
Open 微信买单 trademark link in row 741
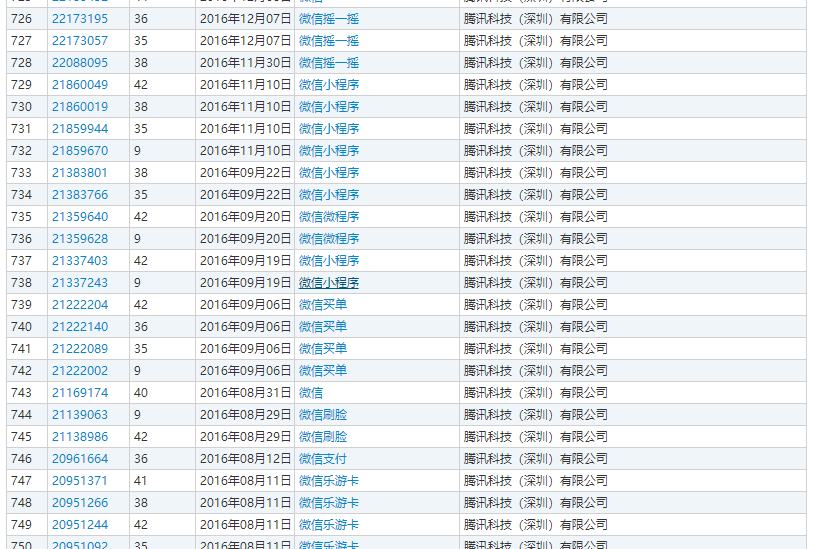[323, 349]
